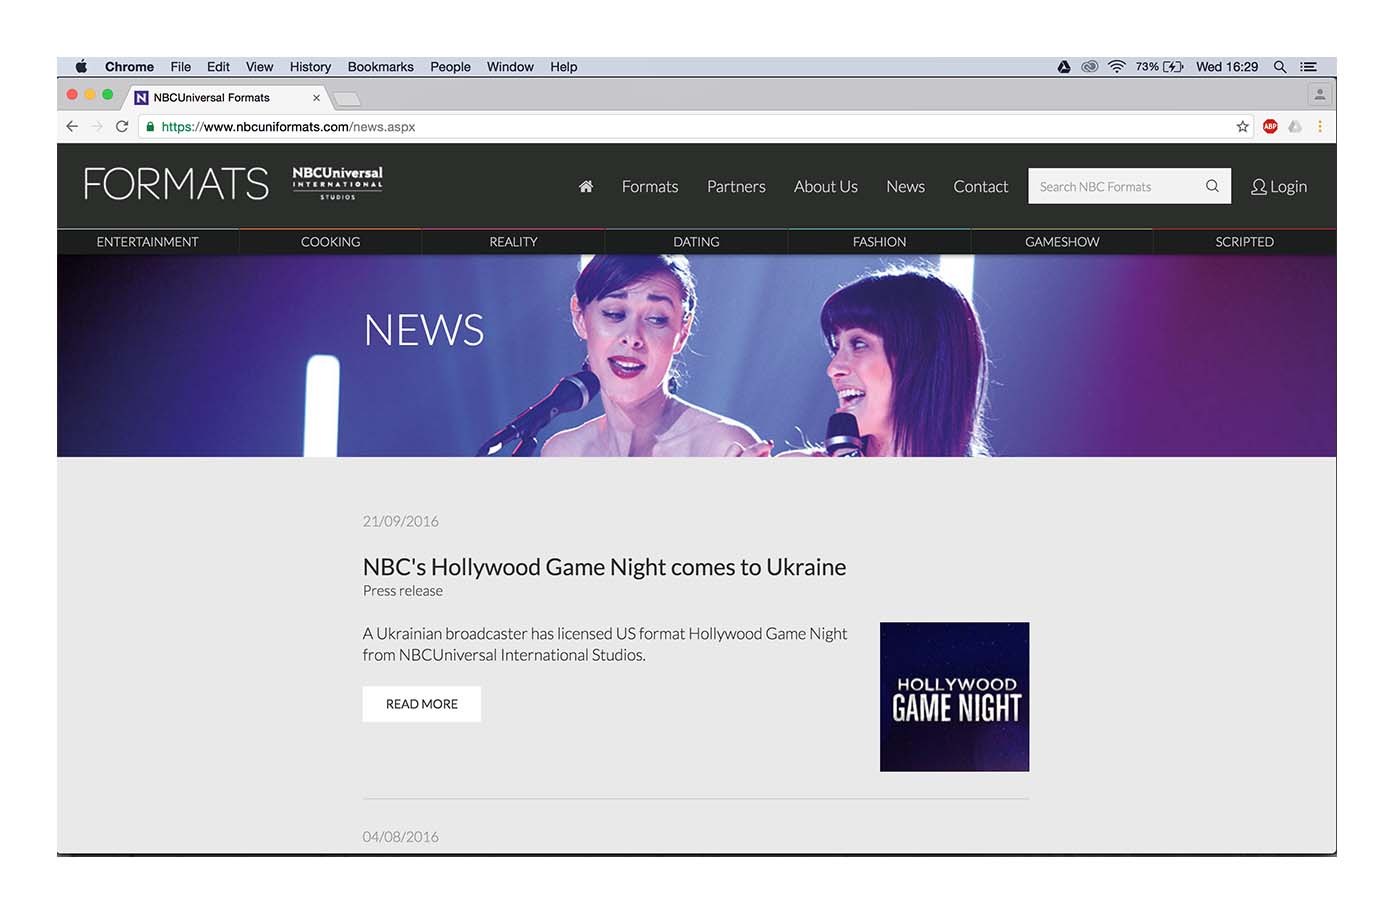Screen dimensions: 1394x914
Task: Open the File menu
Action: pos(181,67)
